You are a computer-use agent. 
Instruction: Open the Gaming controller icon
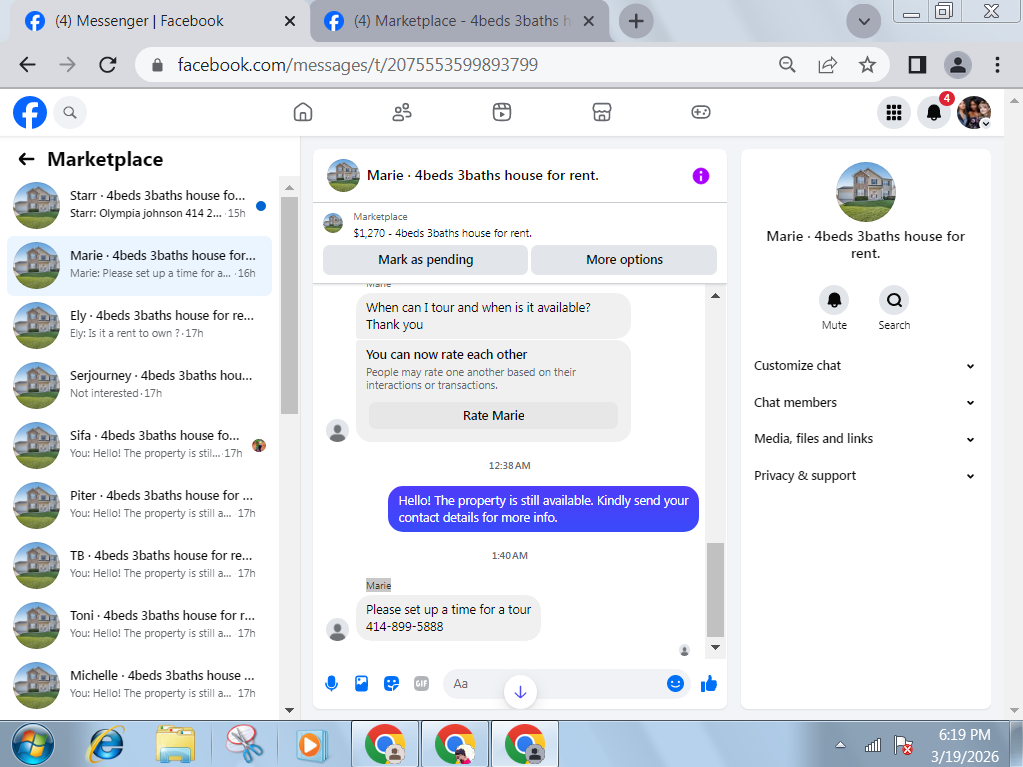(x=701, y=112)
